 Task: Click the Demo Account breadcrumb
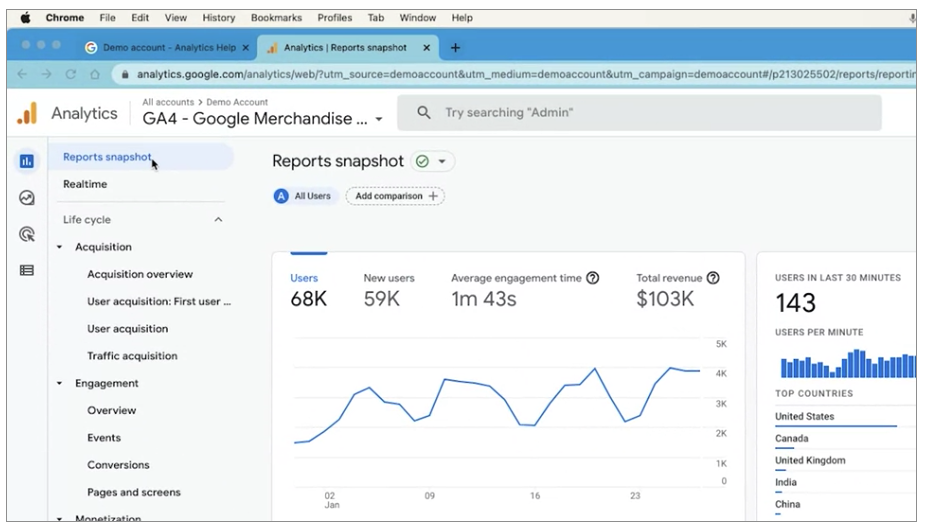point(237,102)
